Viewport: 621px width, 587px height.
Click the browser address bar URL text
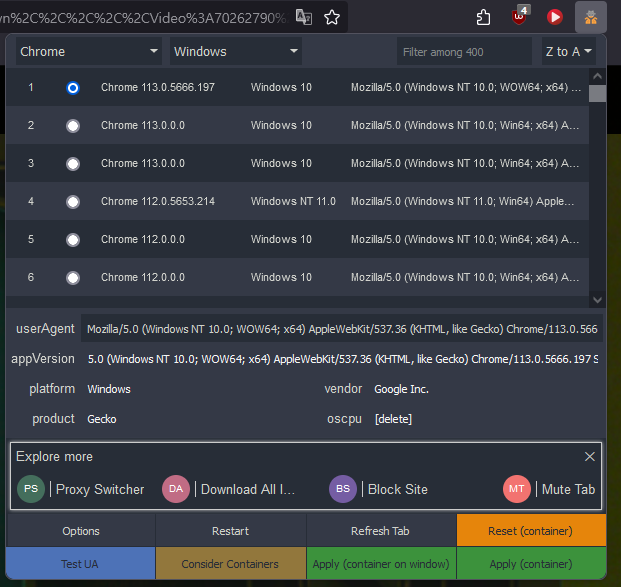[x=144, y=18]
